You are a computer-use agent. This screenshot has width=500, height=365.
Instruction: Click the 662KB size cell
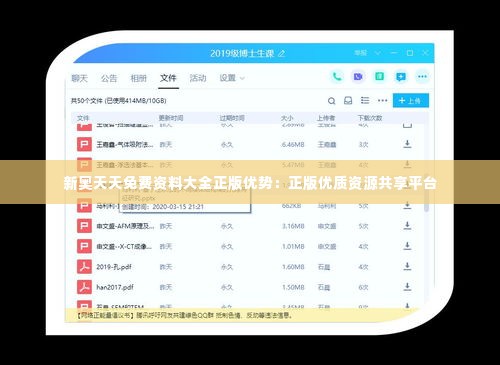coord(291,206)
